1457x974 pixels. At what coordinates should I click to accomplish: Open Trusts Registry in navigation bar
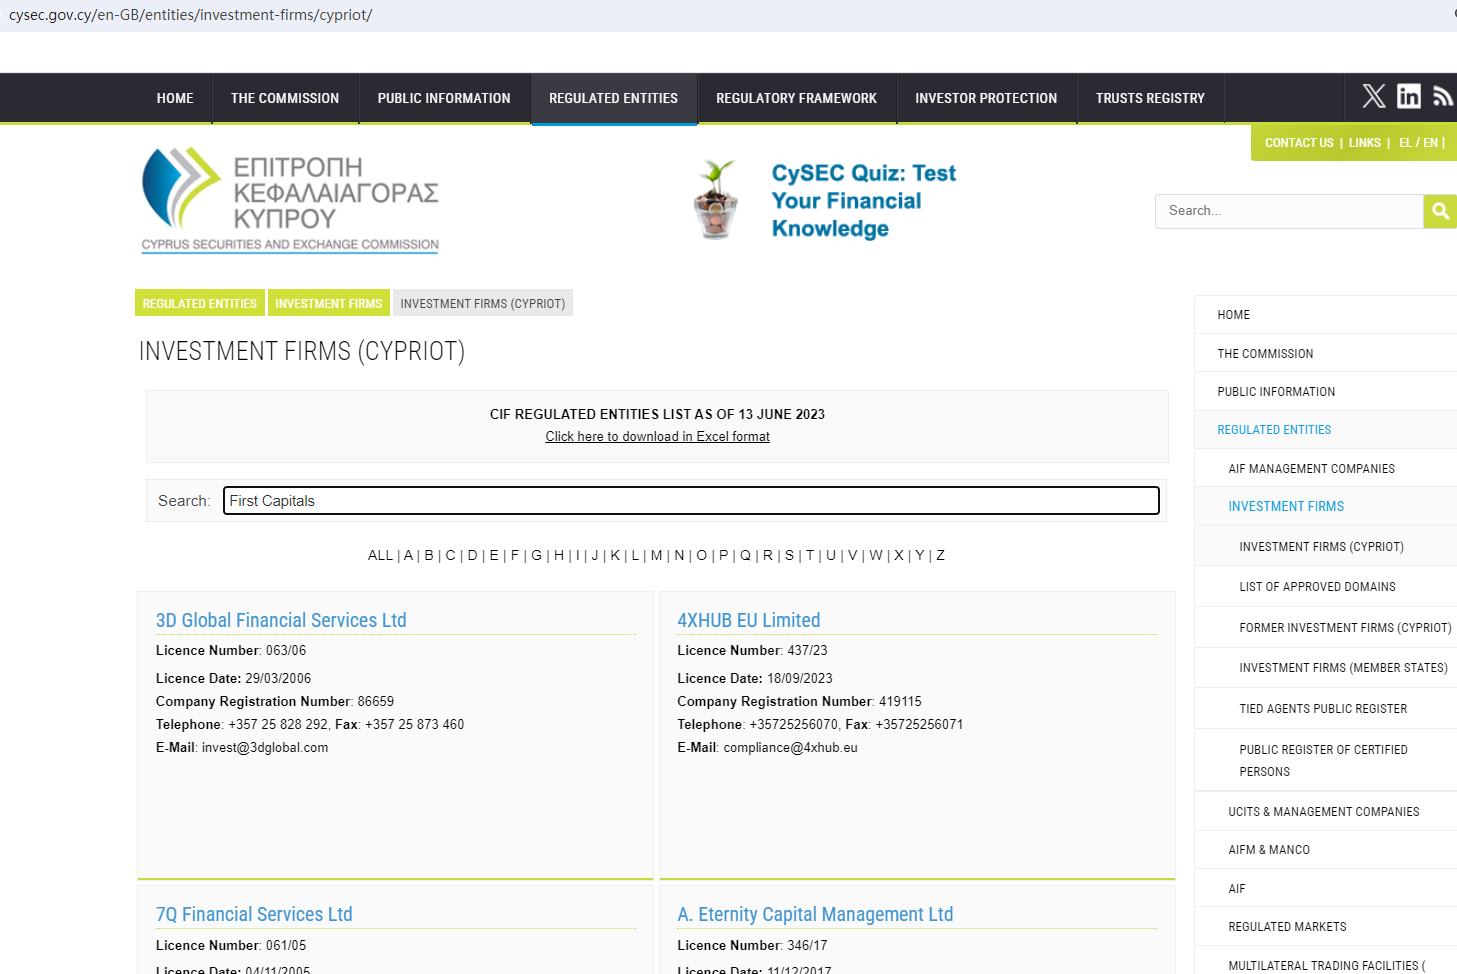[x=1149, y=98]
